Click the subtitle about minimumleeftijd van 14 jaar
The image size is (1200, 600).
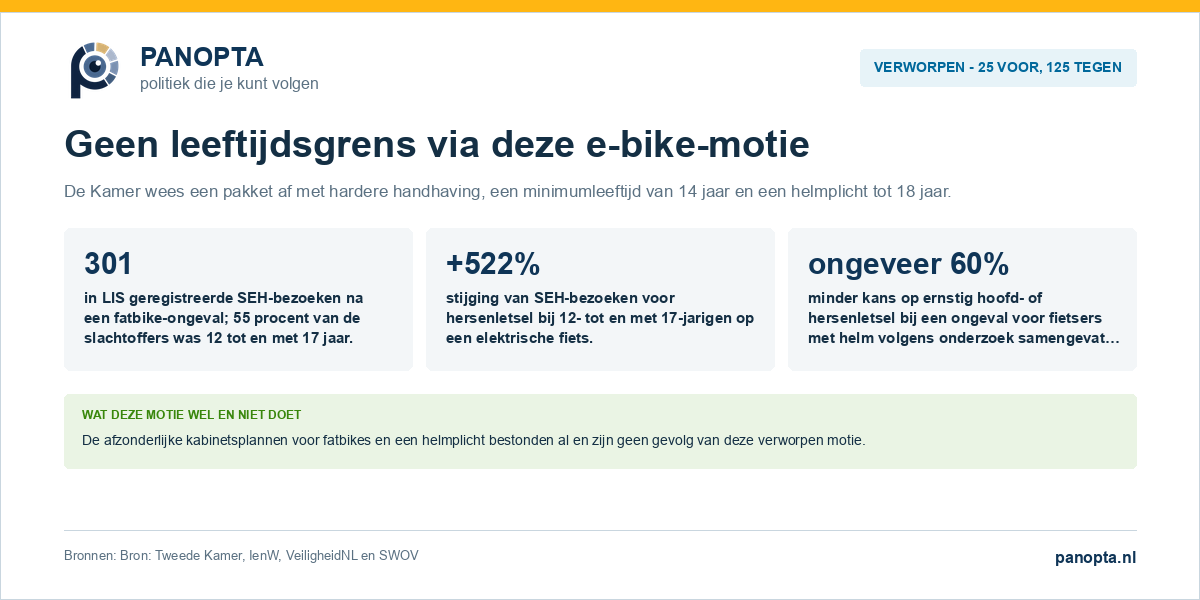pos(508,191)
